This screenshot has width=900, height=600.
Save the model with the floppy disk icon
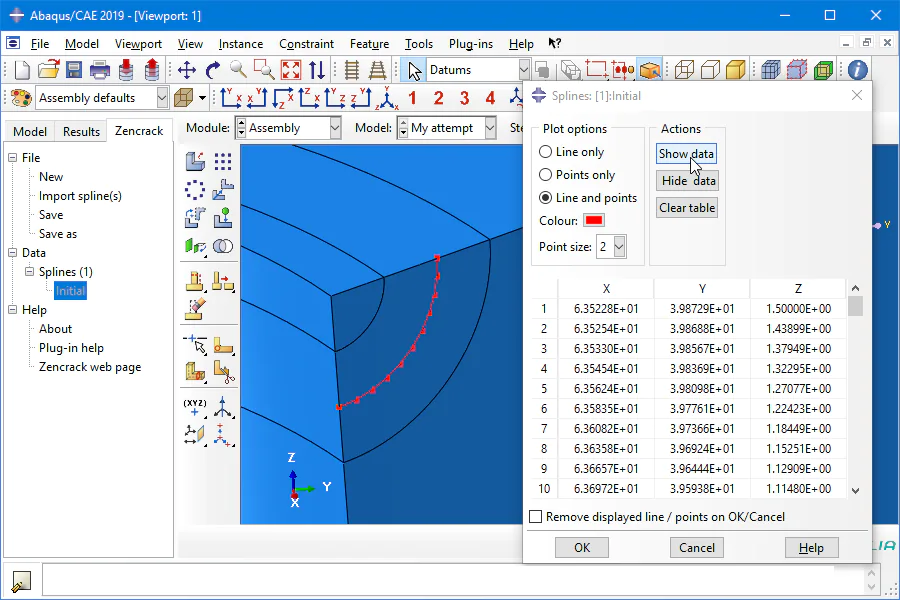coord(74,70)
